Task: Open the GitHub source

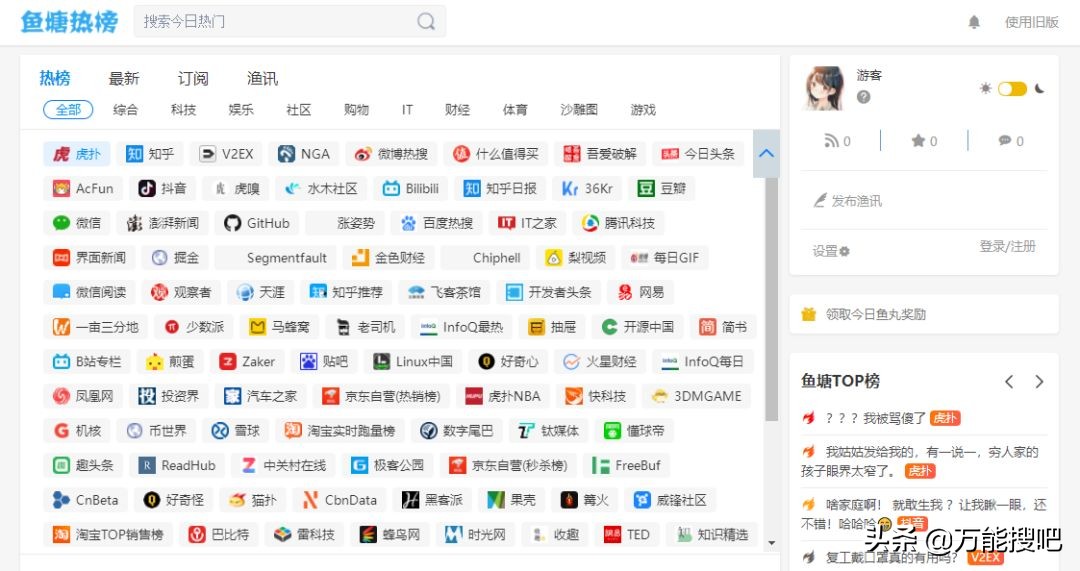Action: [256, 223]
